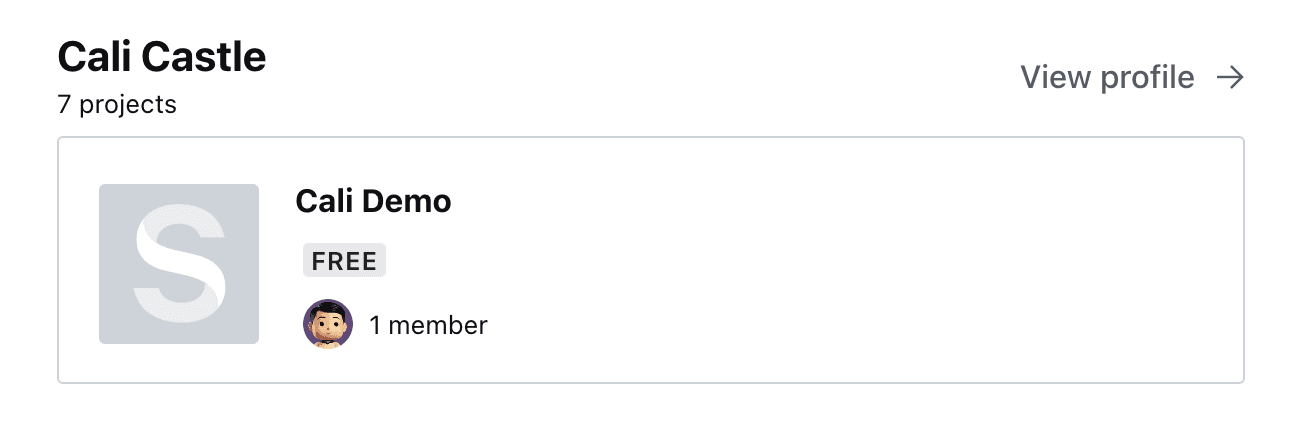Click the projects count below Cali Castle
Viewport: 1302px width, 422px height.
click(x=117, y=104)
